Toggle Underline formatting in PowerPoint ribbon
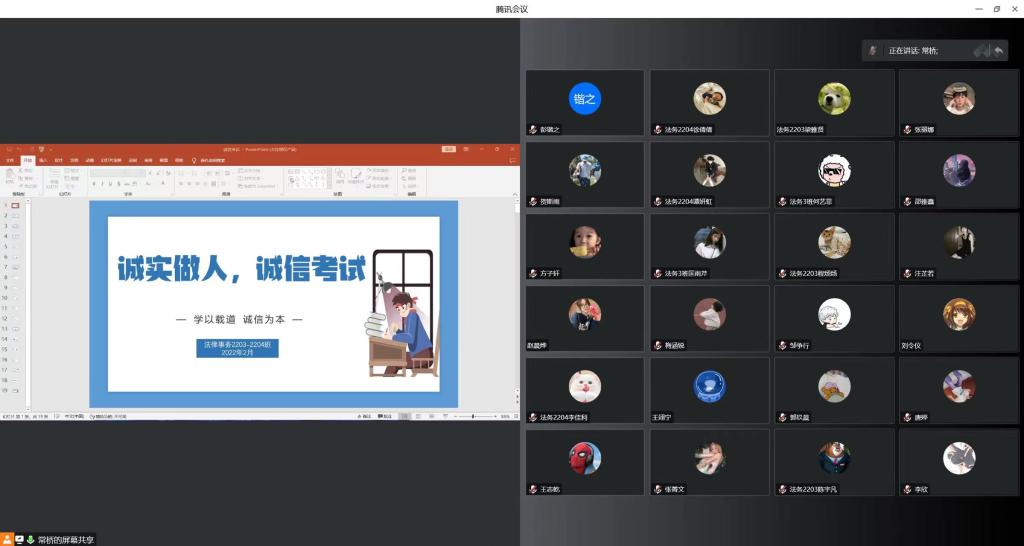This screenshot has width=1024, height=546. [x=109, y=184]
